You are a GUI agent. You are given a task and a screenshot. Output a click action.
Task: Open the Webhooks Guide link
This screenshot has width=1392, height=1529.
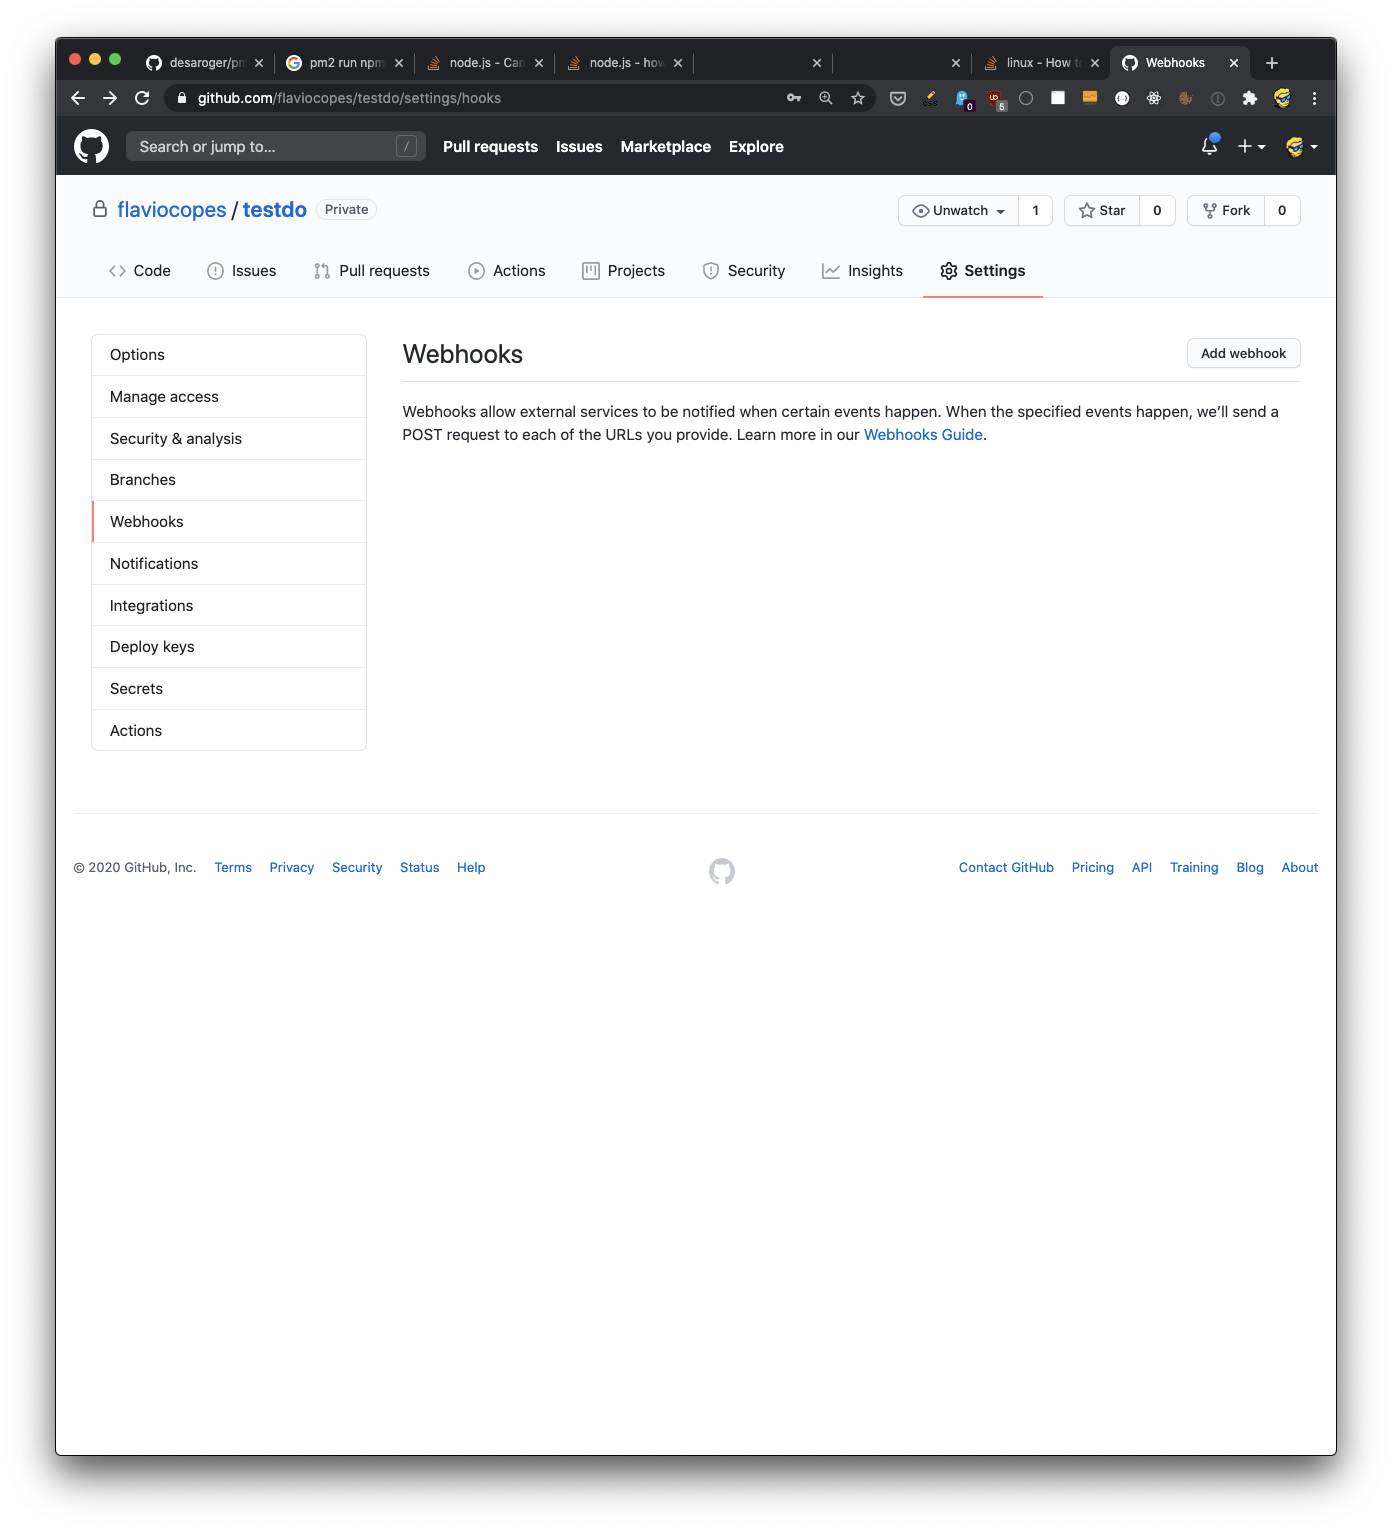coord(922,435)
